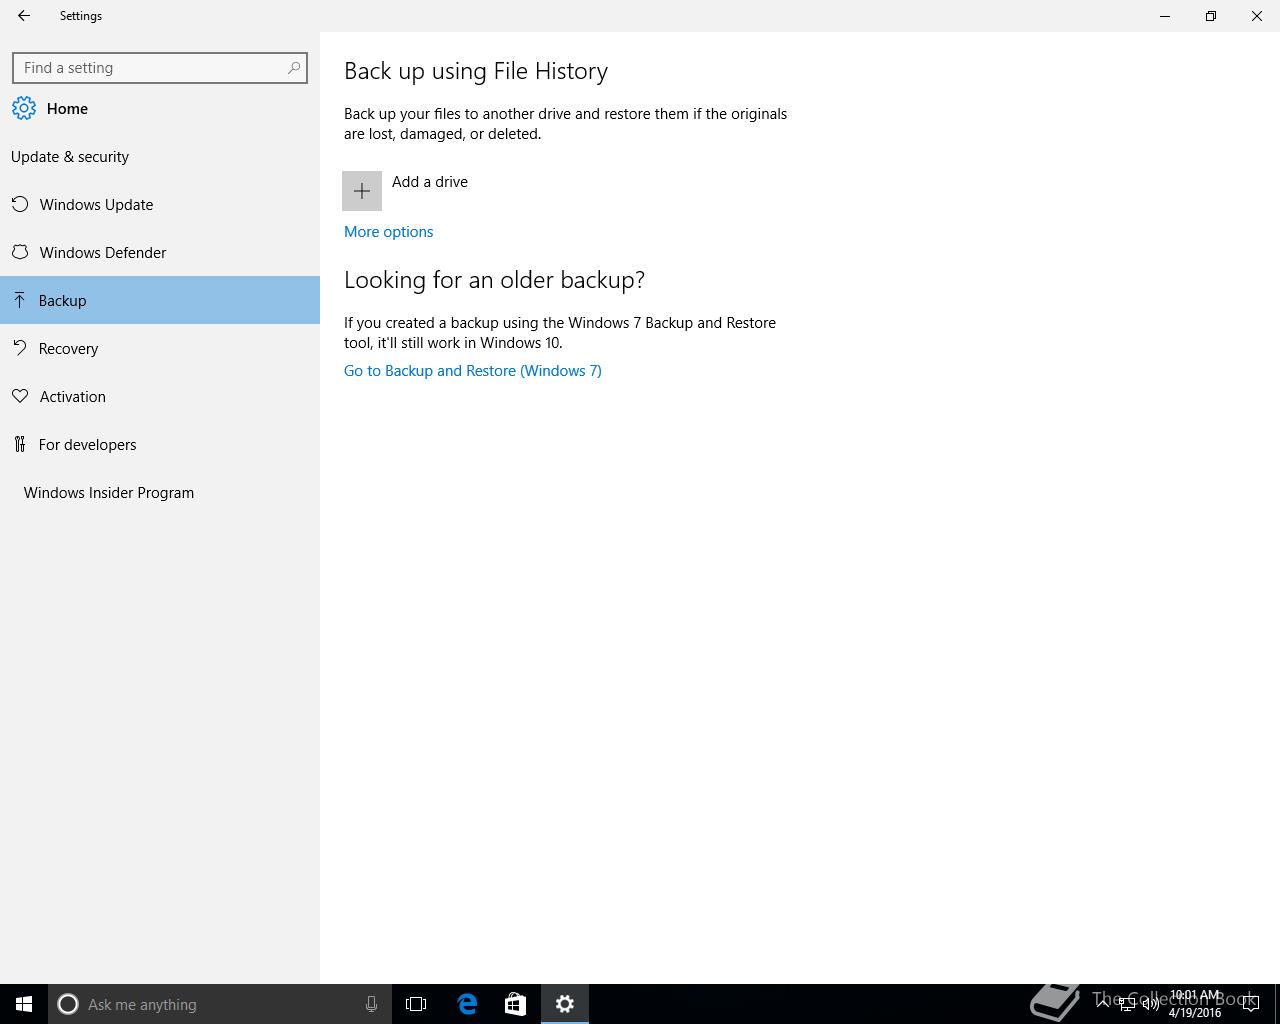
Task: Open the Activation section
Action: pos(160,397)
